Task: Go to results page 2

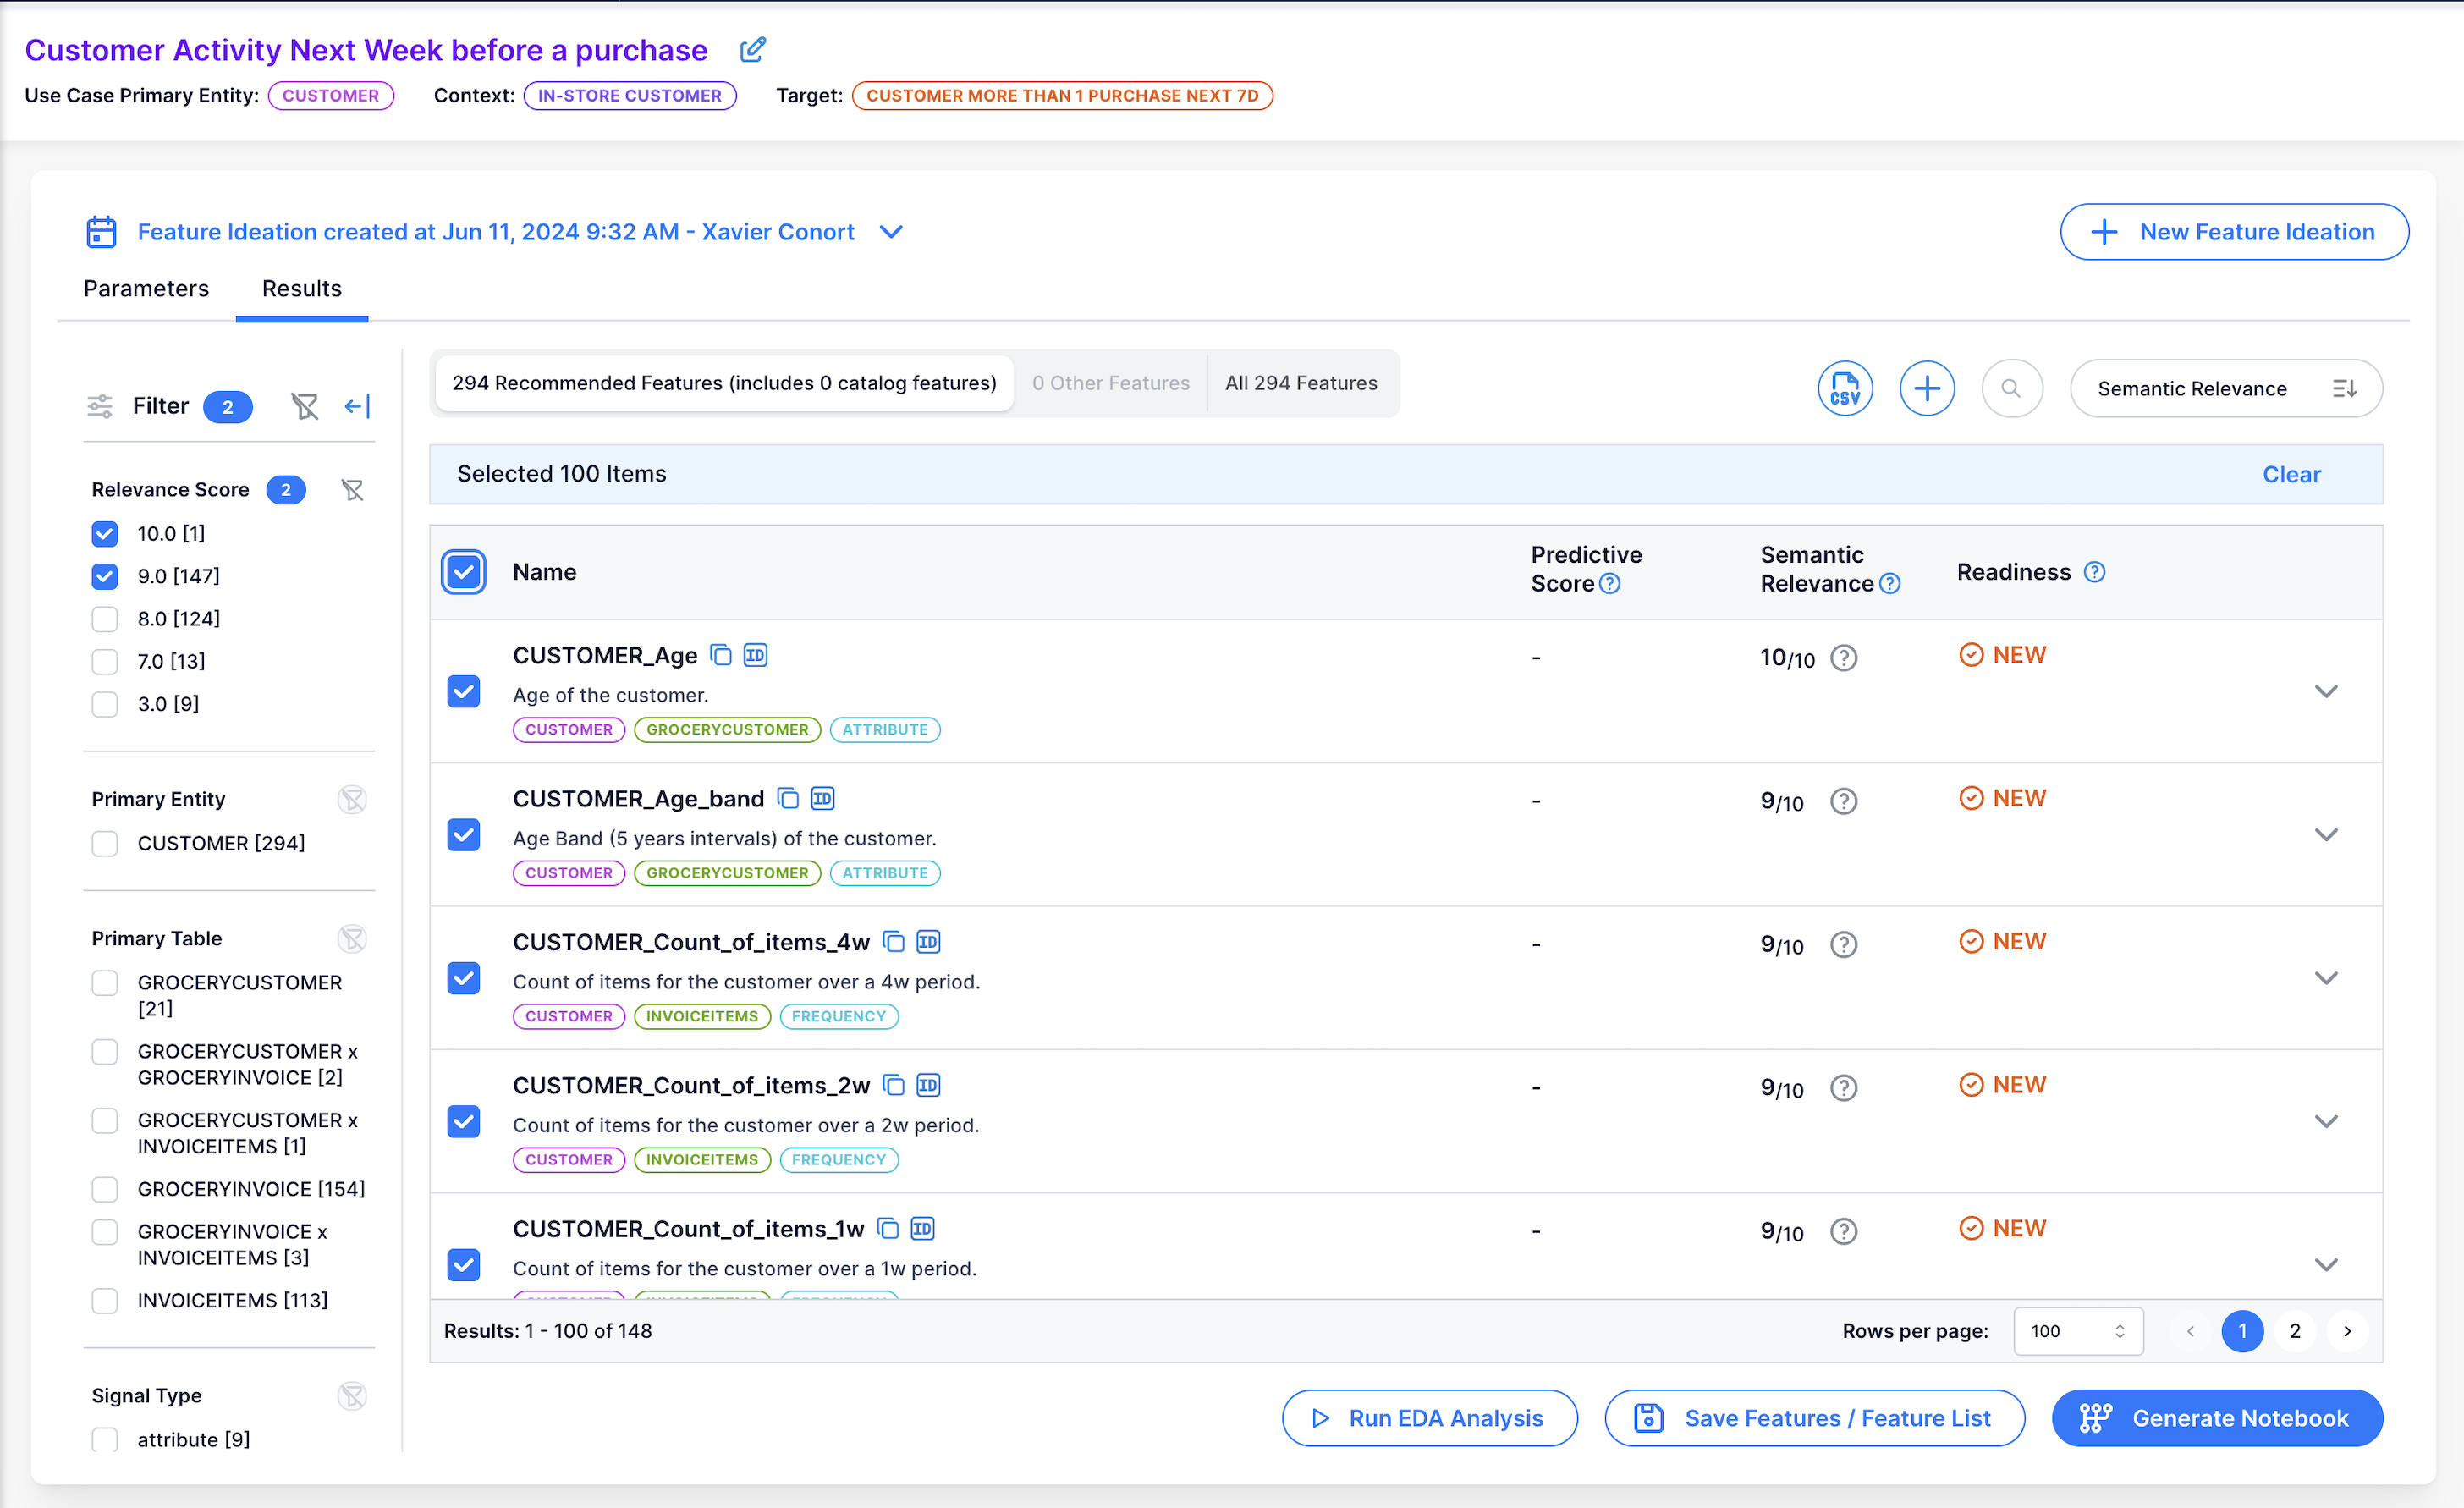Action: coord(2295,1331)
